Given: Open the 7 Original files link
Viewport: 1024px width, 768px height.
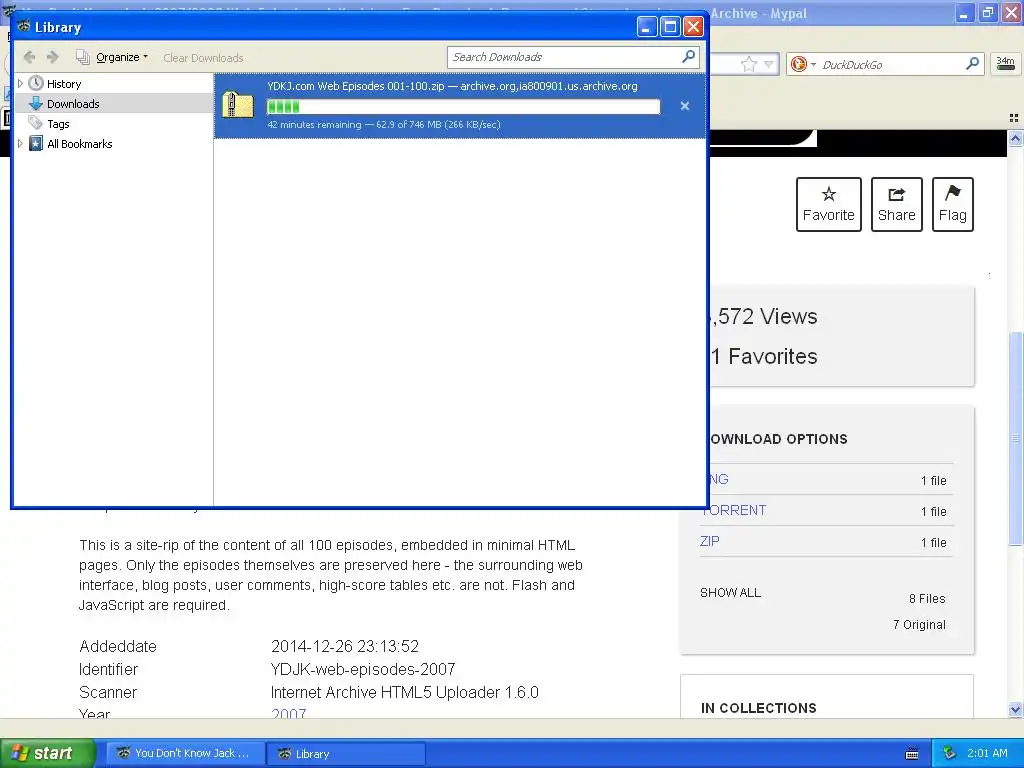Looking at the screenshot, I should point(919,625).
